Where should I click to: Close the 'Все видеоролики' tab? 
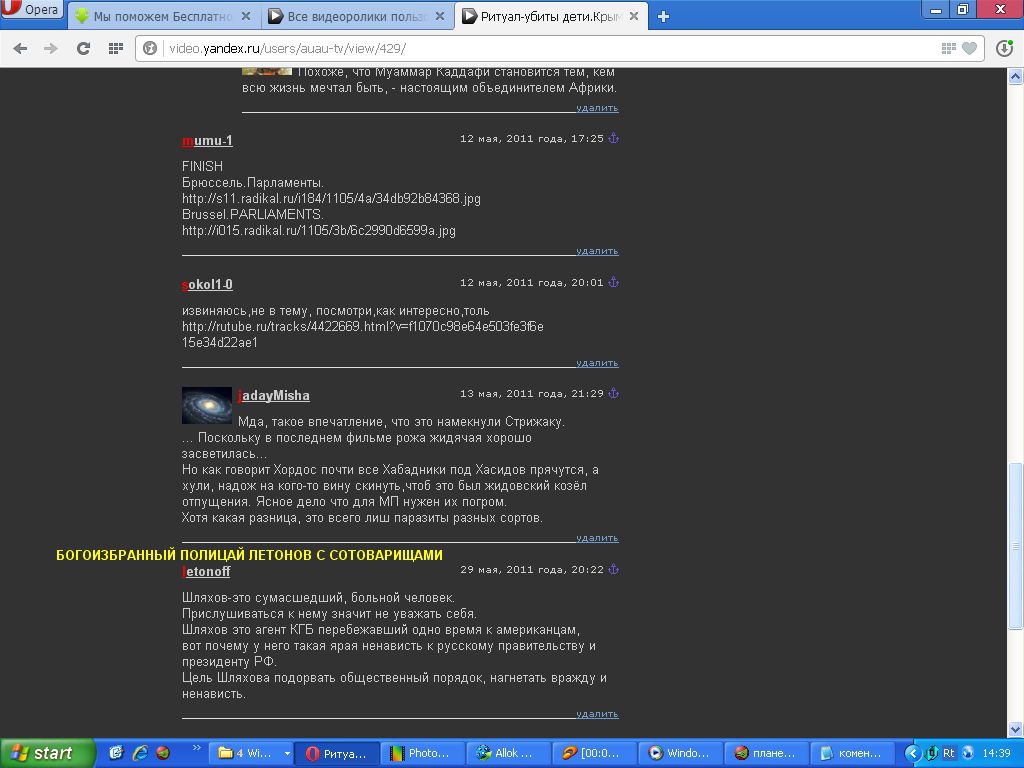pyautogui.click(x=440, y=16)
